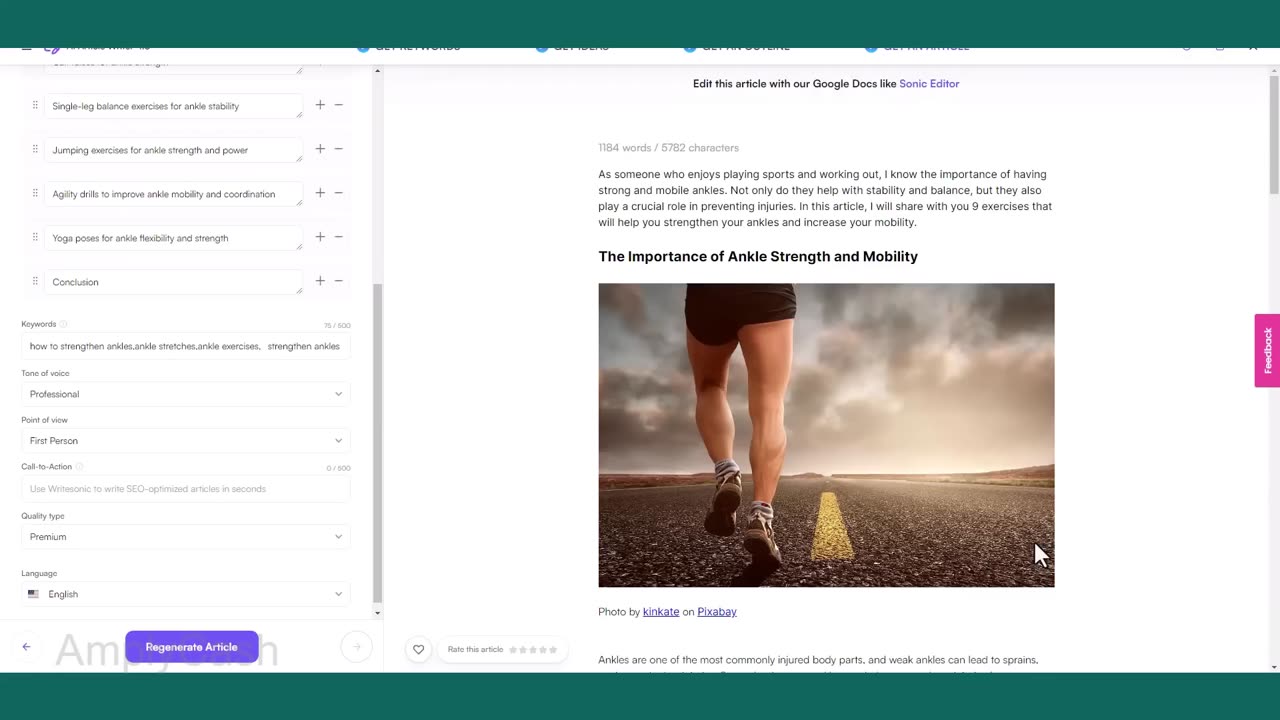Viewport: 1280px width, 720px height.
Task: Open the Pixabay link
Action: (717, 612)
